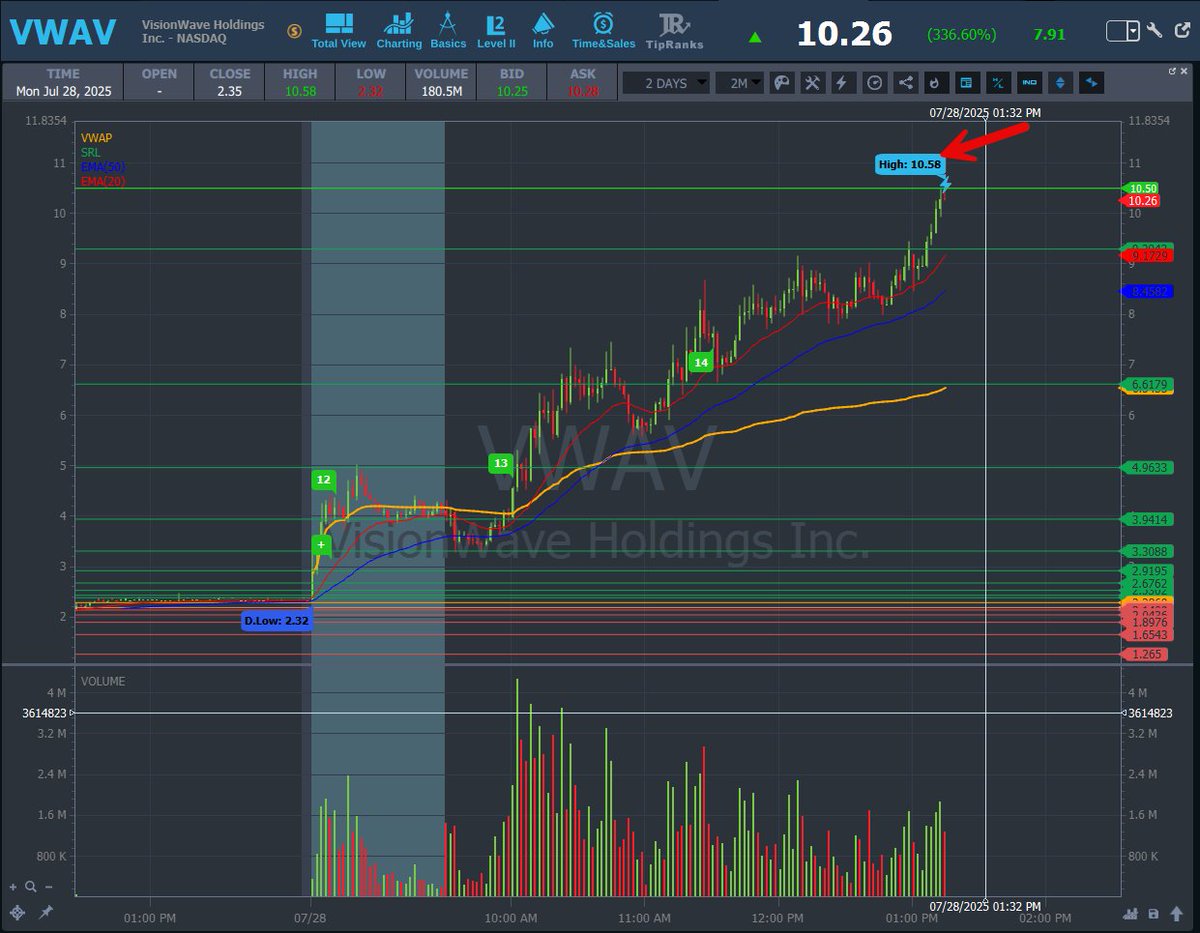Image resolution: width=1200 pixels, height=933 pixels.
Task: Open the Info panel
Action: pyautogui.click(x=543, y=30)
